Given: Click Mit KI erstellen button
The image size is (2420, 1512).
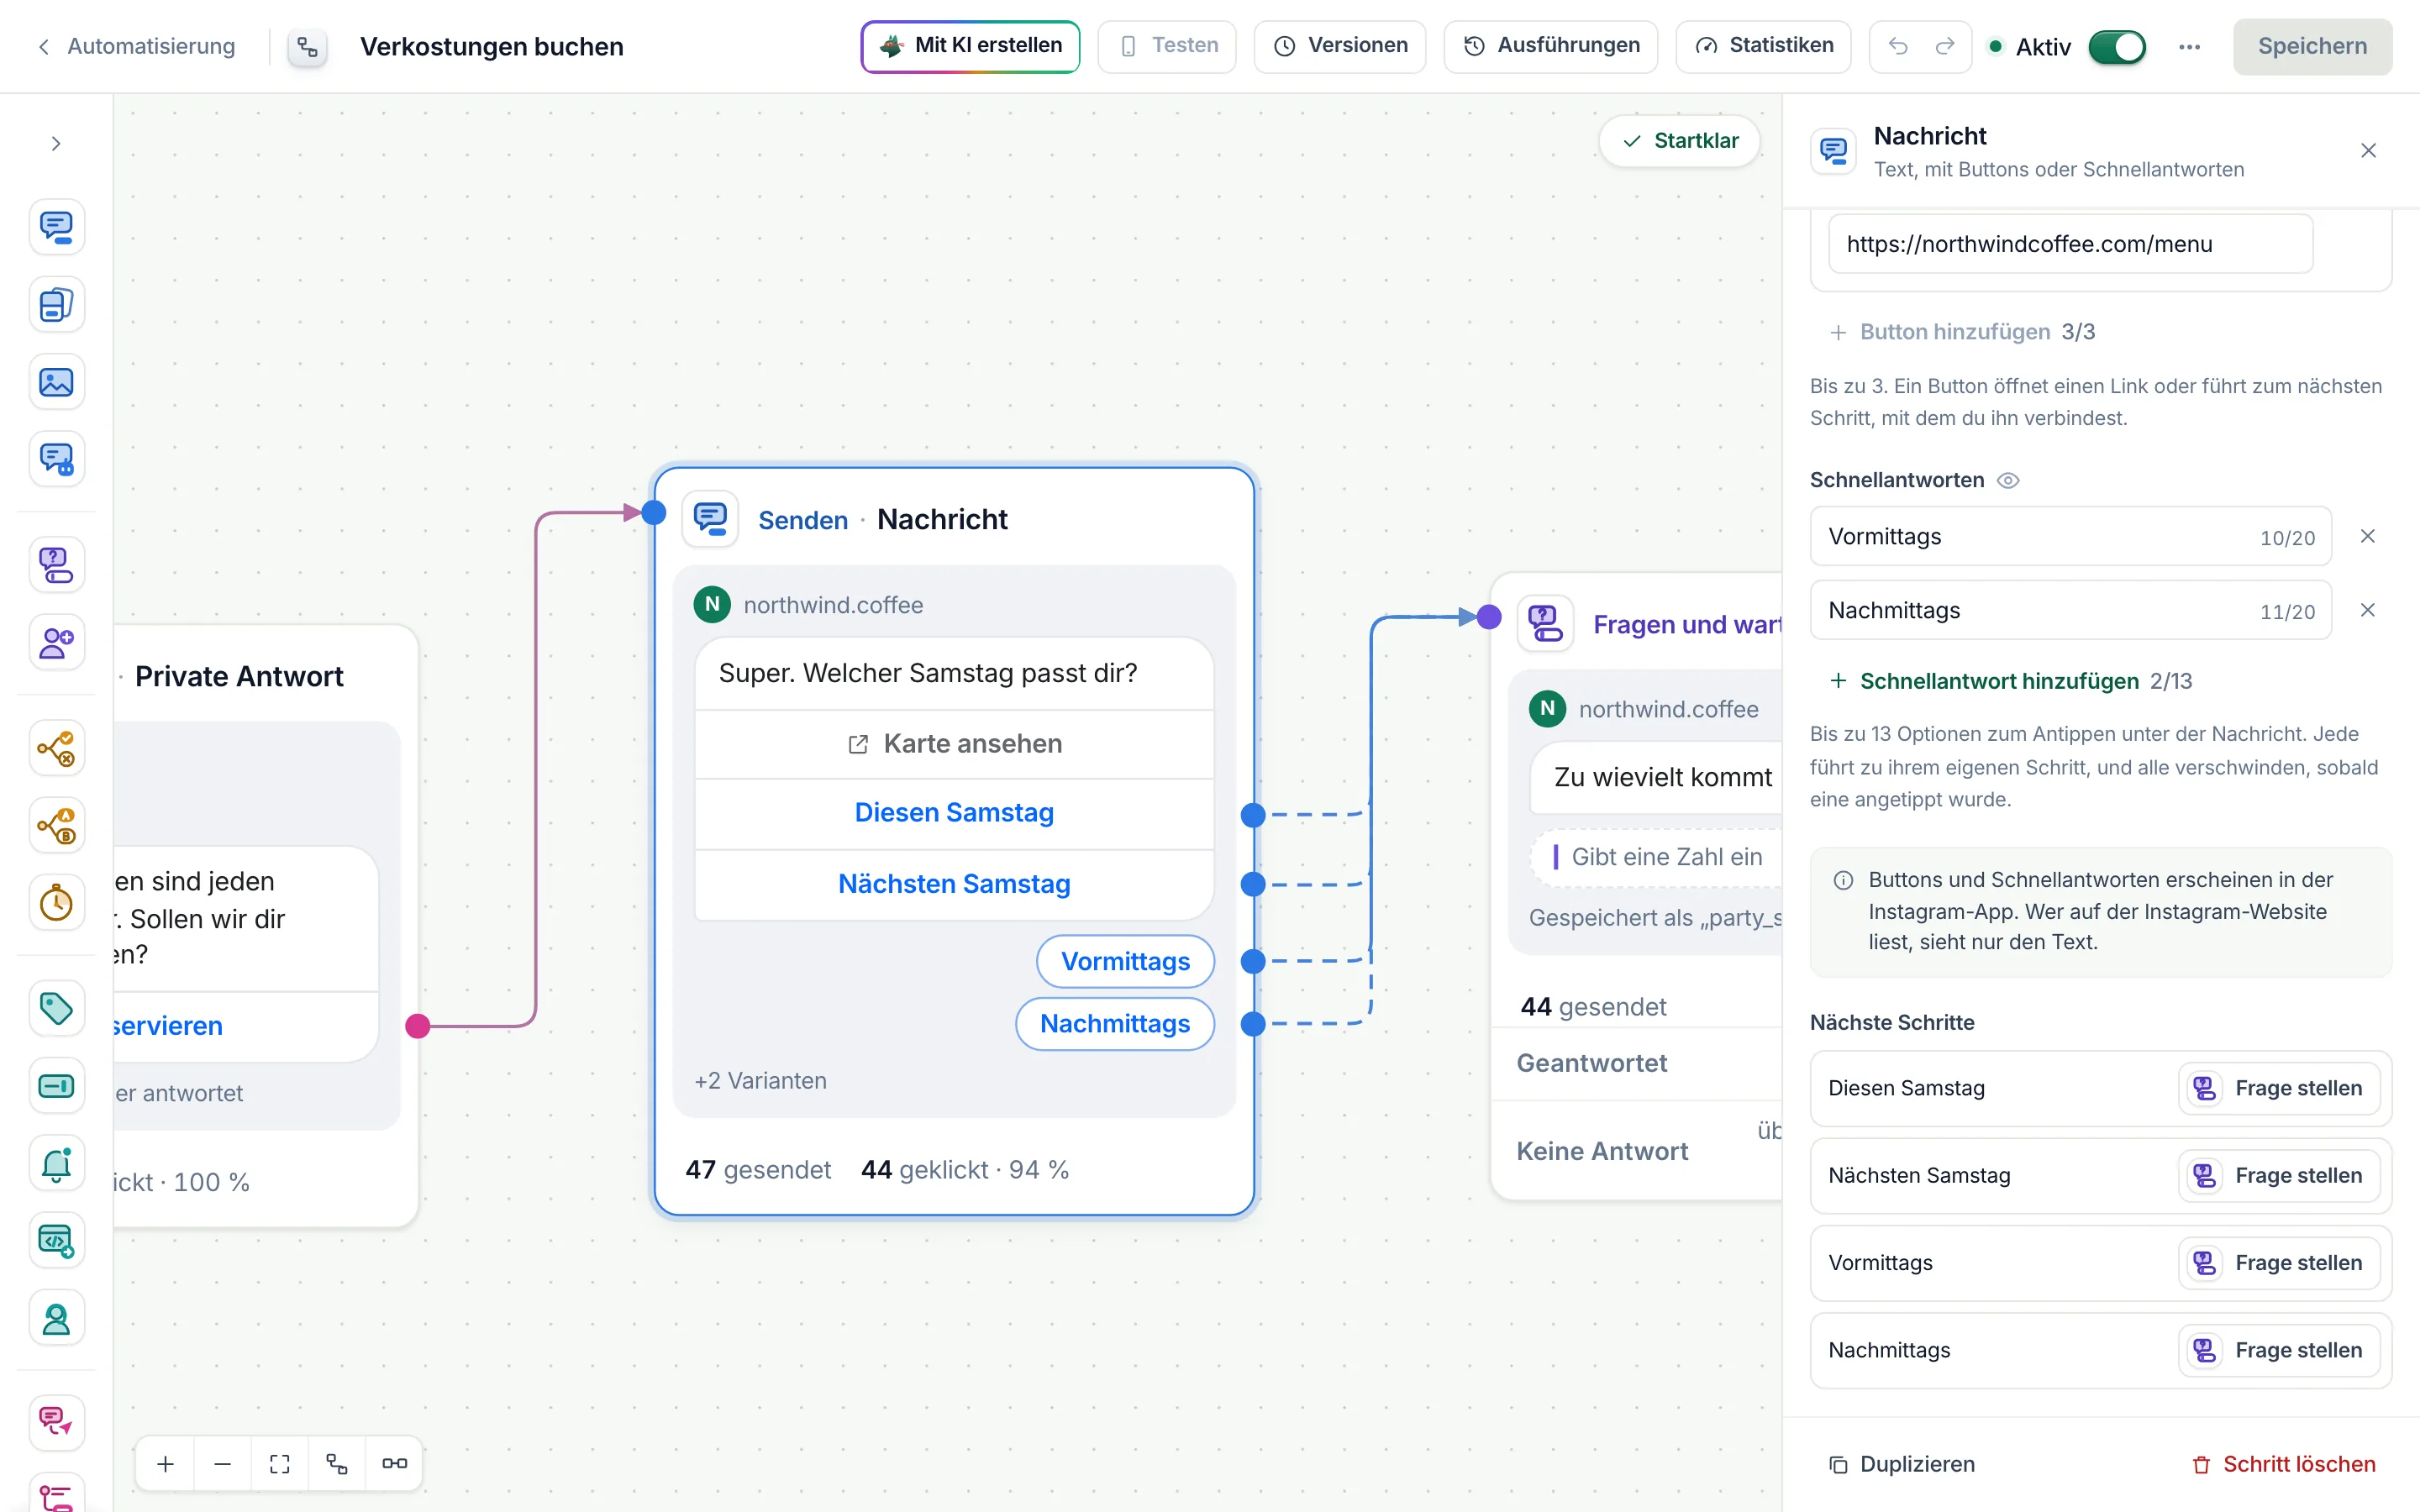Looking at the screenshot, I should point(970,46).
